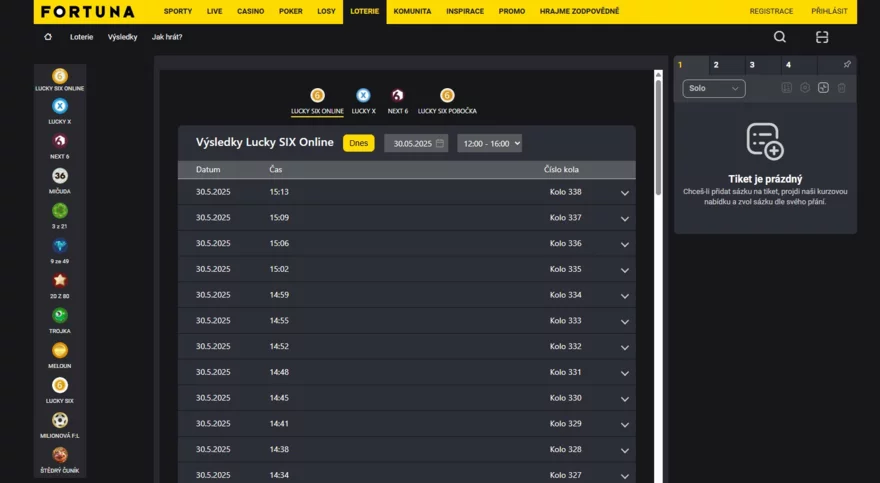The width and height of the screenshot is (880, 483).
Task: Switch to Lucky X results tab
Action: click(364, 102)
